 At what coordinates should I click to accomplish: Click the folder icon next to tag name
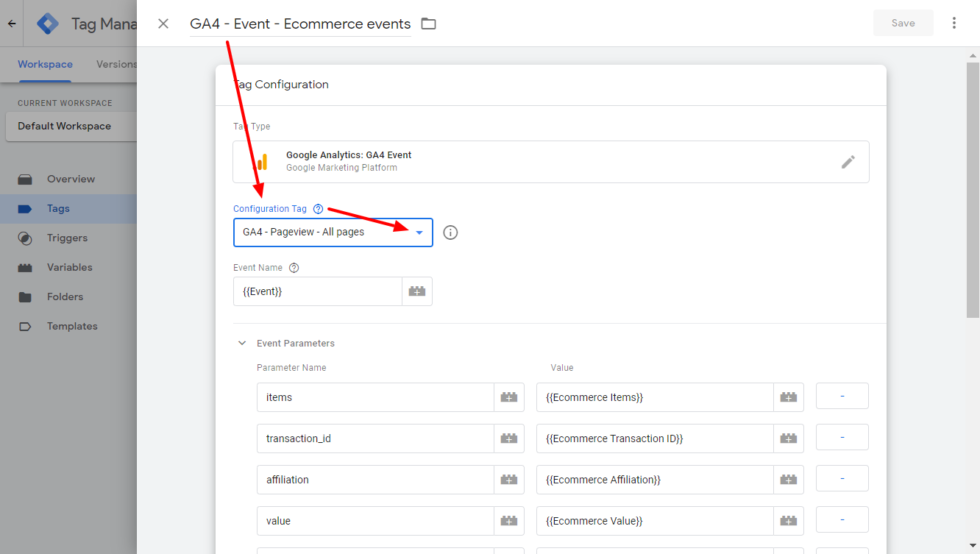428,24
